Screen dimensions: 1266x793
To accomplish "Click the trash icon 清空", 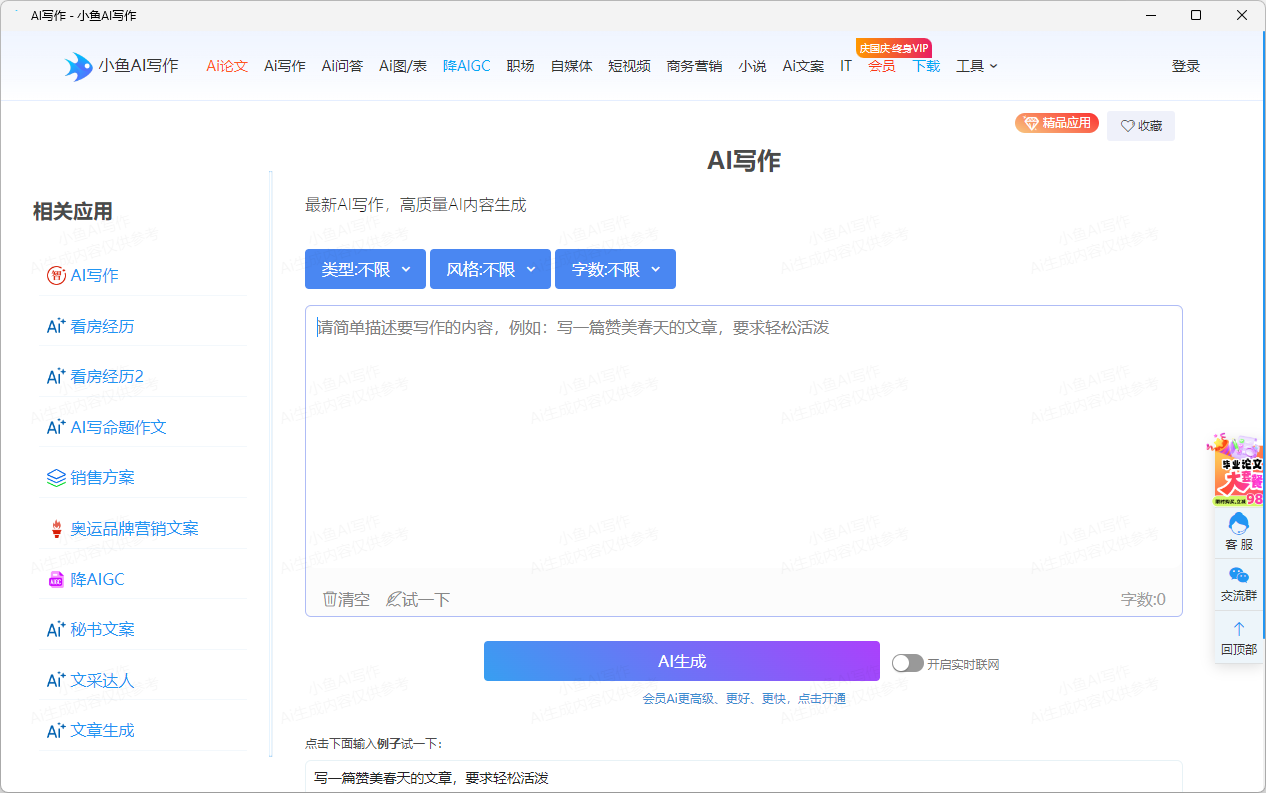I will [330, 599].
